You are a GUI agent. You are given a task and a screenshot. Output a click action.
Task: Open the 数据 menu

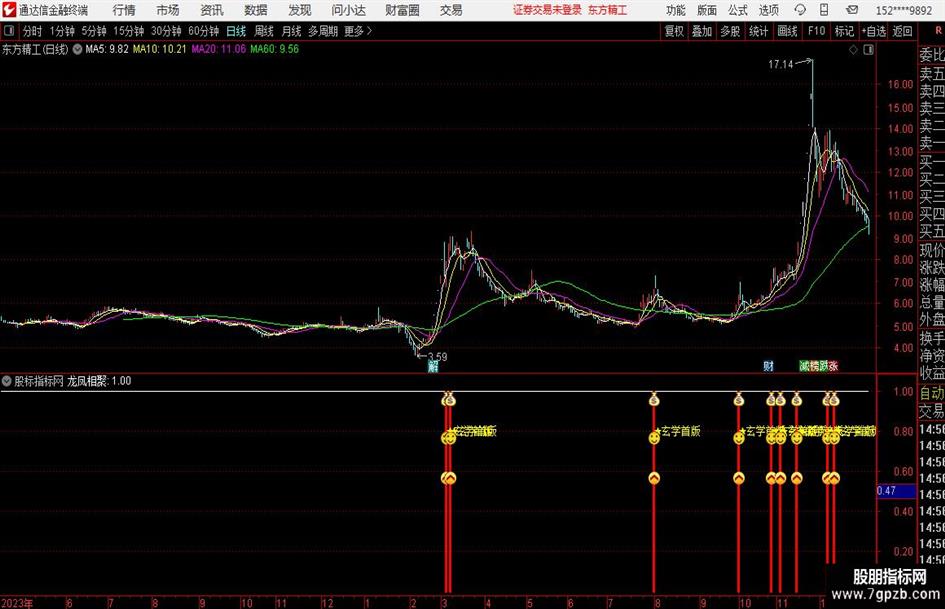click(256, 10)
